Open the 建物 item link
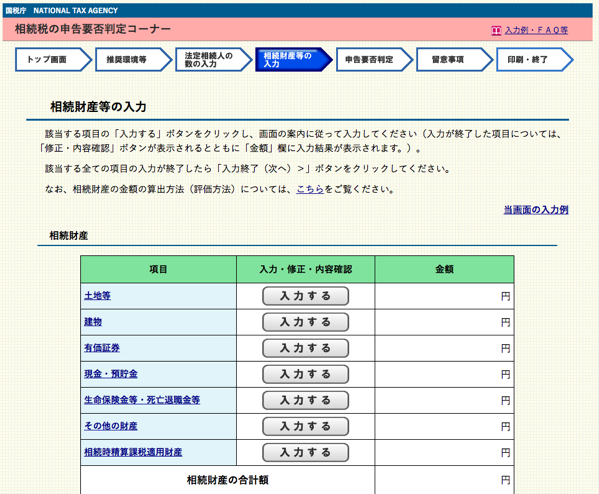Viewport: 599px width, 494px height. pyautogui.click(x=93, y=322)
